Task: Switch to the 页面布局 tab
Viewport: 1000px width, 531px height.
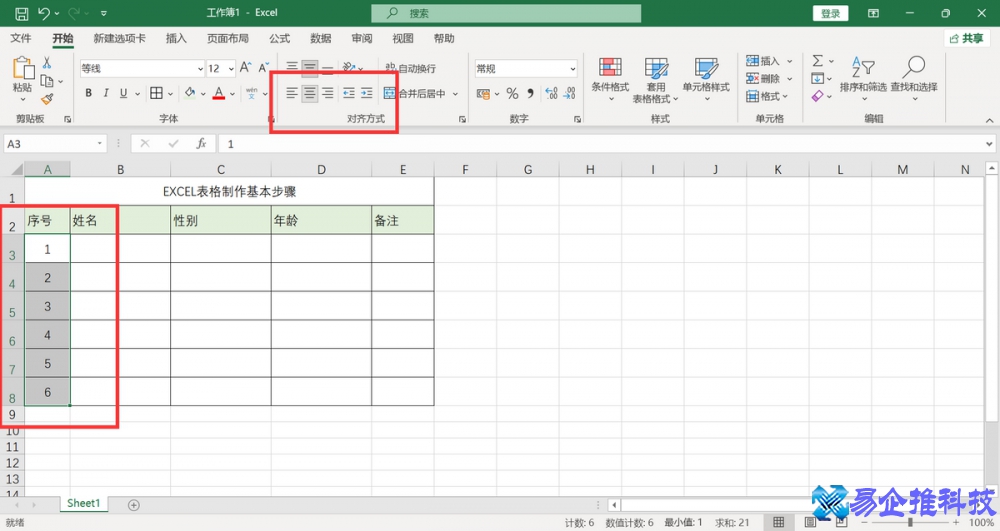Action: tap(228, 38)
